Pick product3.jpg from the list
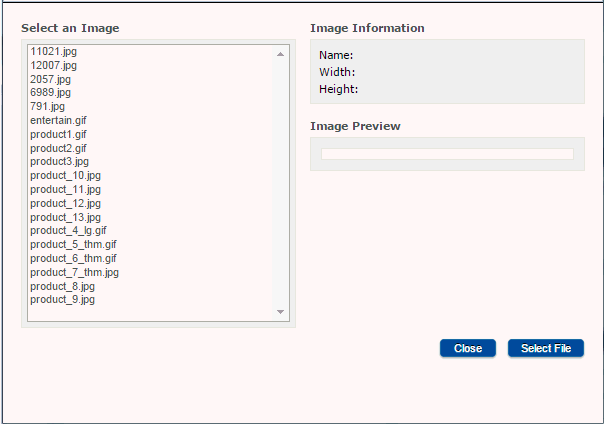604x424 pixels. (x=59, y=161)
